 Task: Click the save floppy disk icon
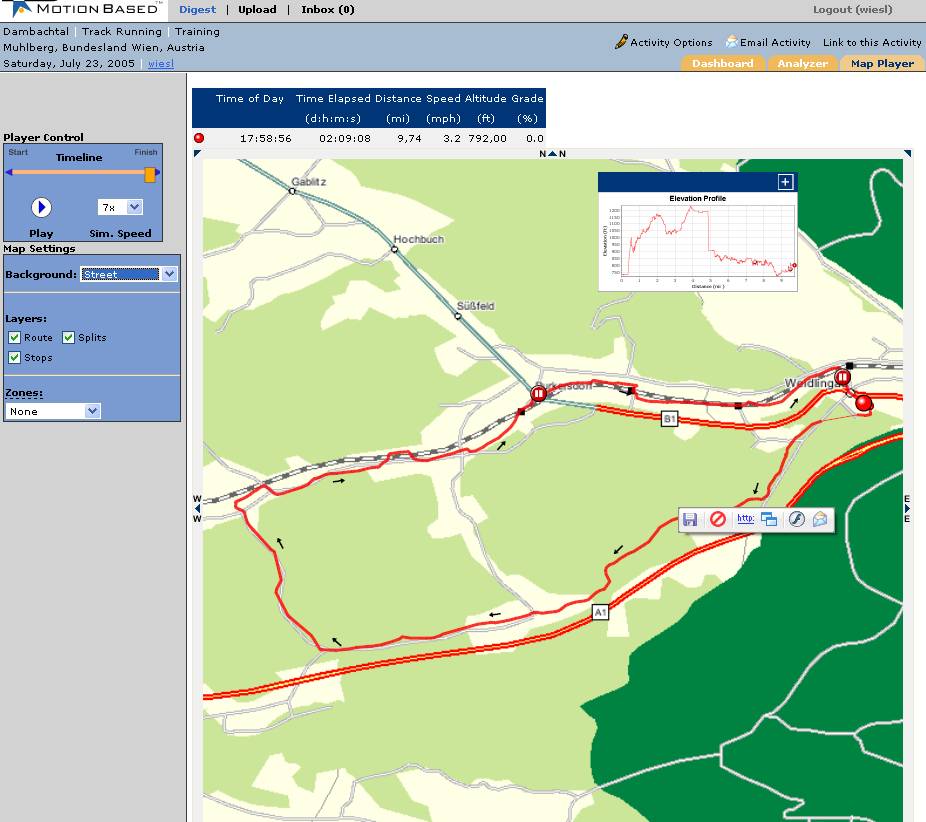690,519
